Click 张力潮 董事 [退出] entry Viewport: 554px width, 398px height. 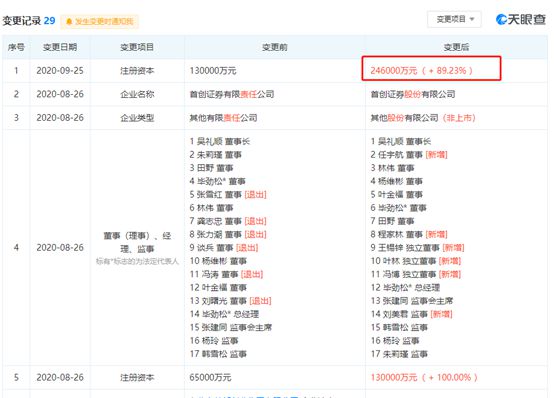pos(228,234)
